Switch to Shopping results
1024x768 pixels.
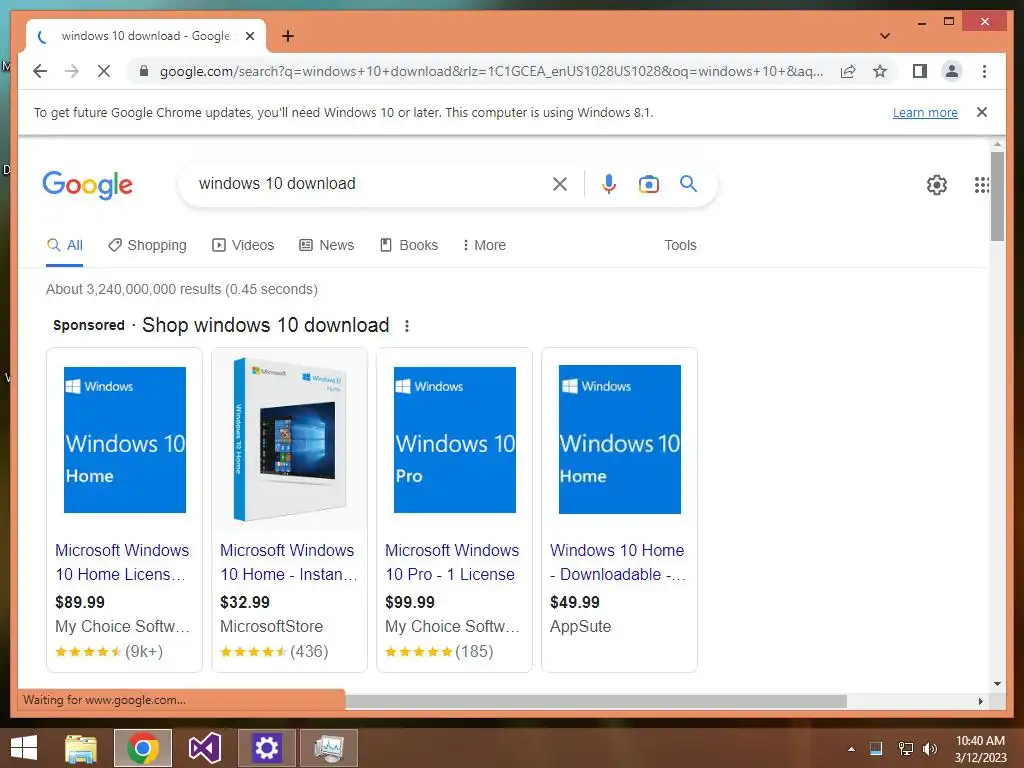pyautogui.click(x=148, y=246)
